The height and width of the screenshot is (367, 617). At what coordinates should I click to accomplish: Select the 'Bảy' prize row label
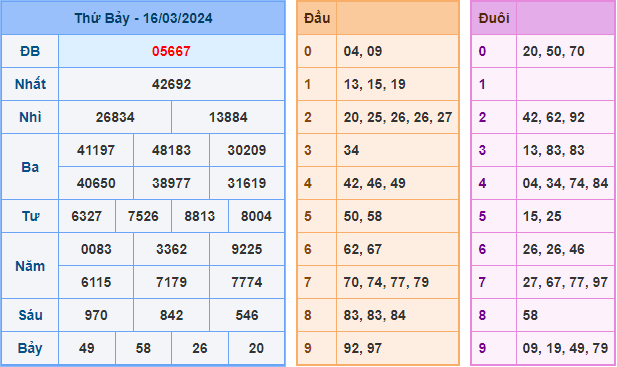coord(30,349)
